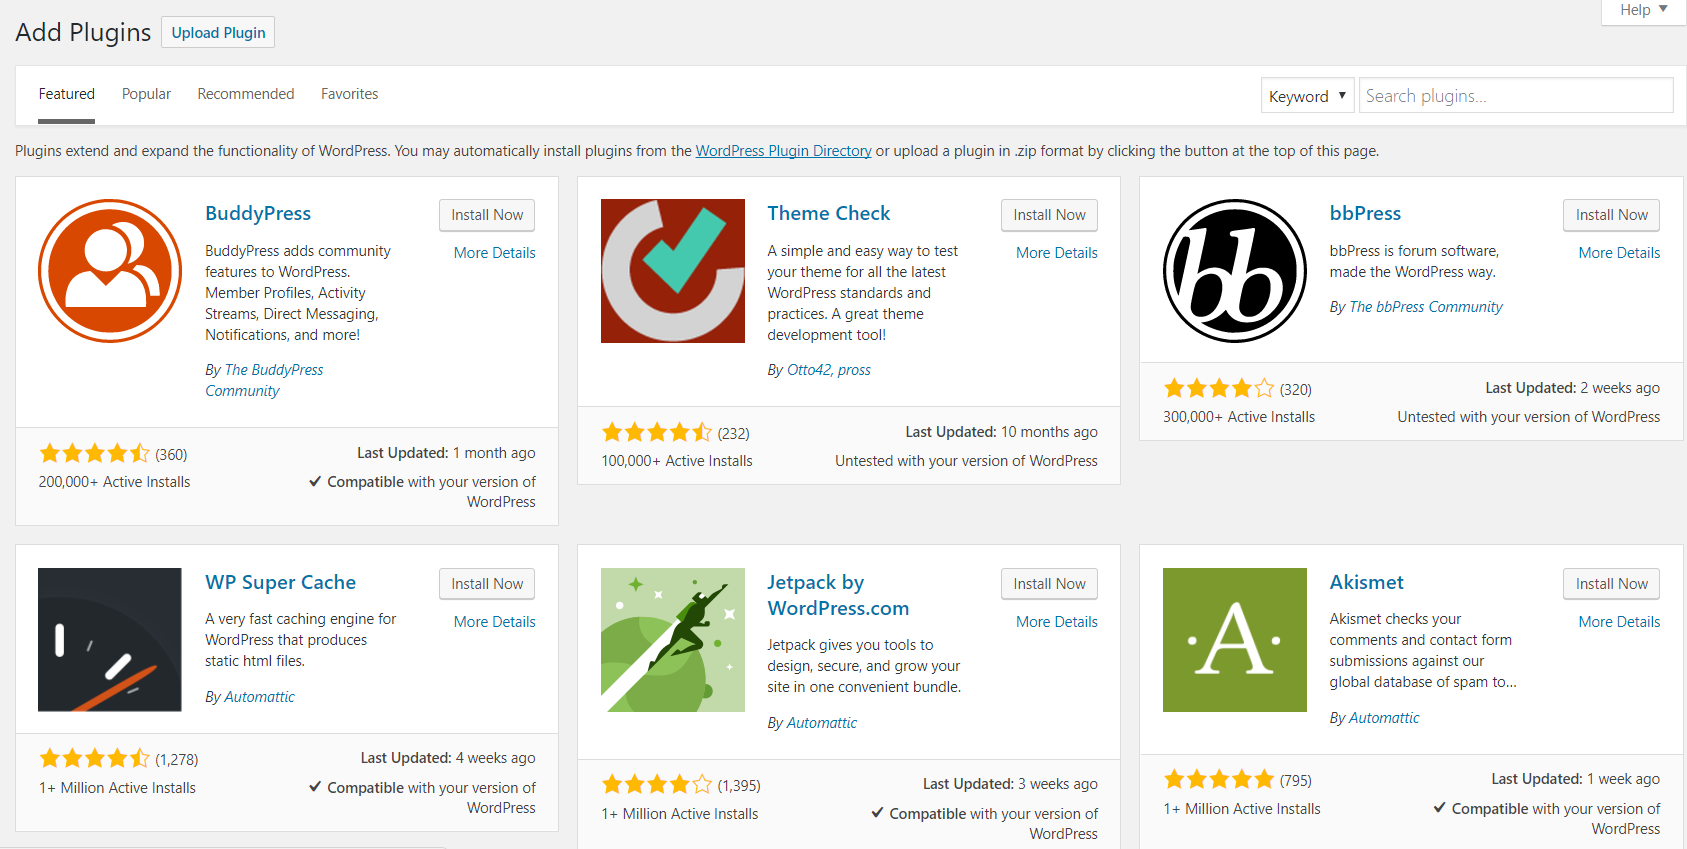Open the Jetpack by WordPress.com title link
1687x849 pixels.
pos(838,595)
